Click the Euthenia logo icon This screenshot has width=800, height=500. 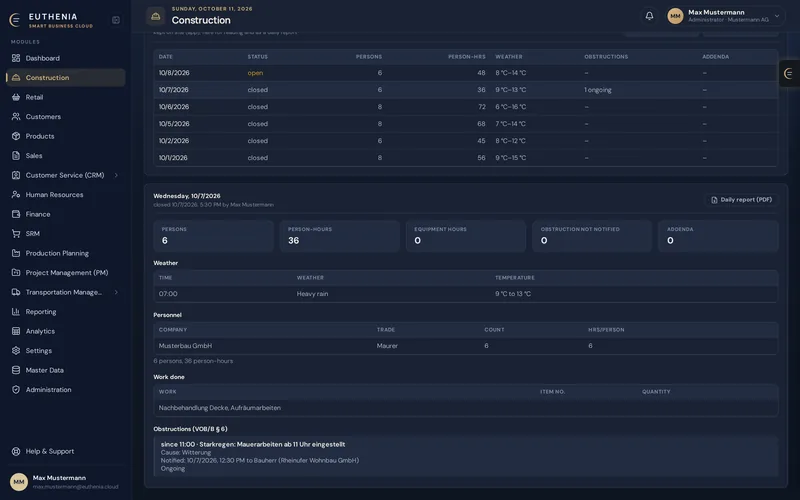tap(15, 20)
